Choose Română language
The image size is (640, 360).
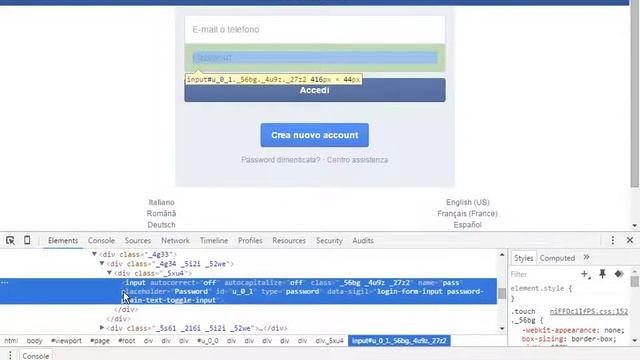coord(161,213)
